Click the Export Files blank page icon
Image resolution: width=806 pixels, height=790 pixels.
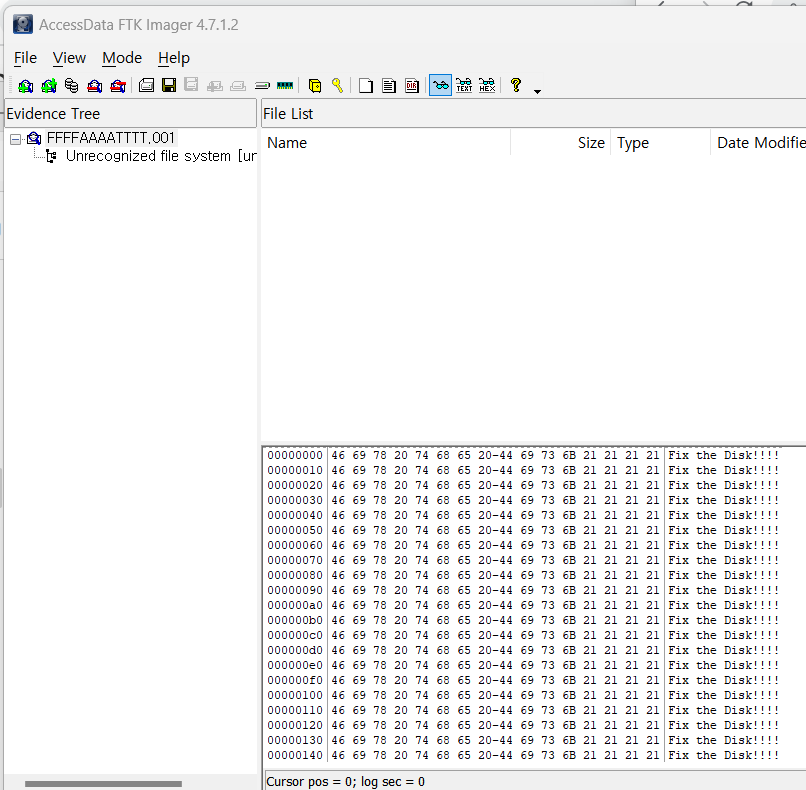366,85
